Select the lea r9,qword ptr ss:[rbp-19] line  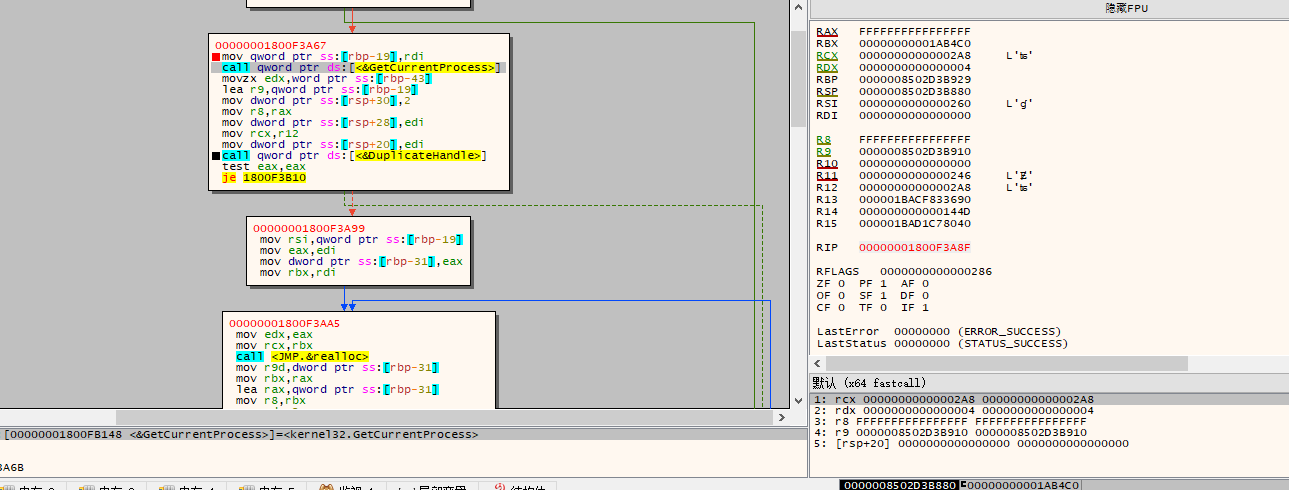click(x=320, y=90)
